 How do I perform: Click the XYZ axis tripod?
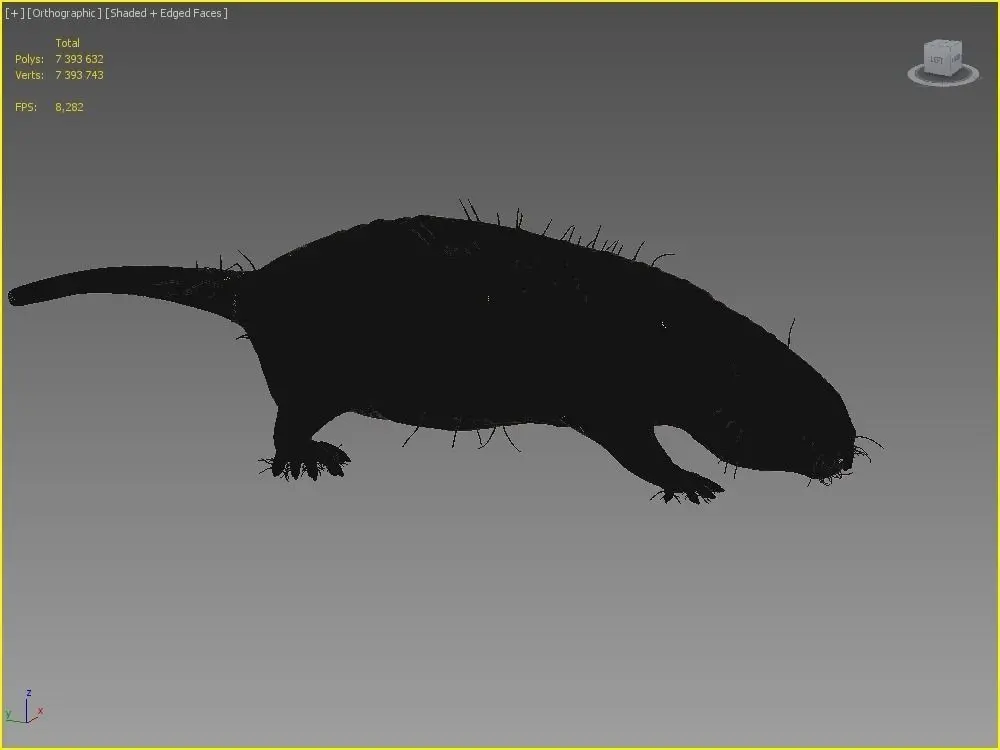(x=24, y=707)
